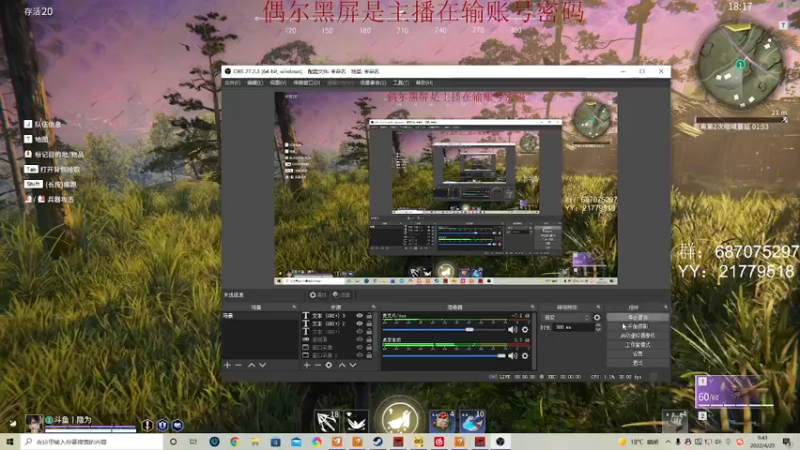Open the 场景集合(S) menu in OBS
The height and width of the screenshot is (450, 800).
click(373, 83)
